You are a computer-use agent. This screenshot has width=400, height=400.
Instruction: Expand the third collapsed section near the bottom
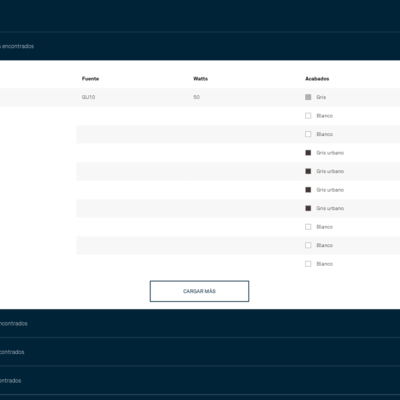click(x=200, y=380)
